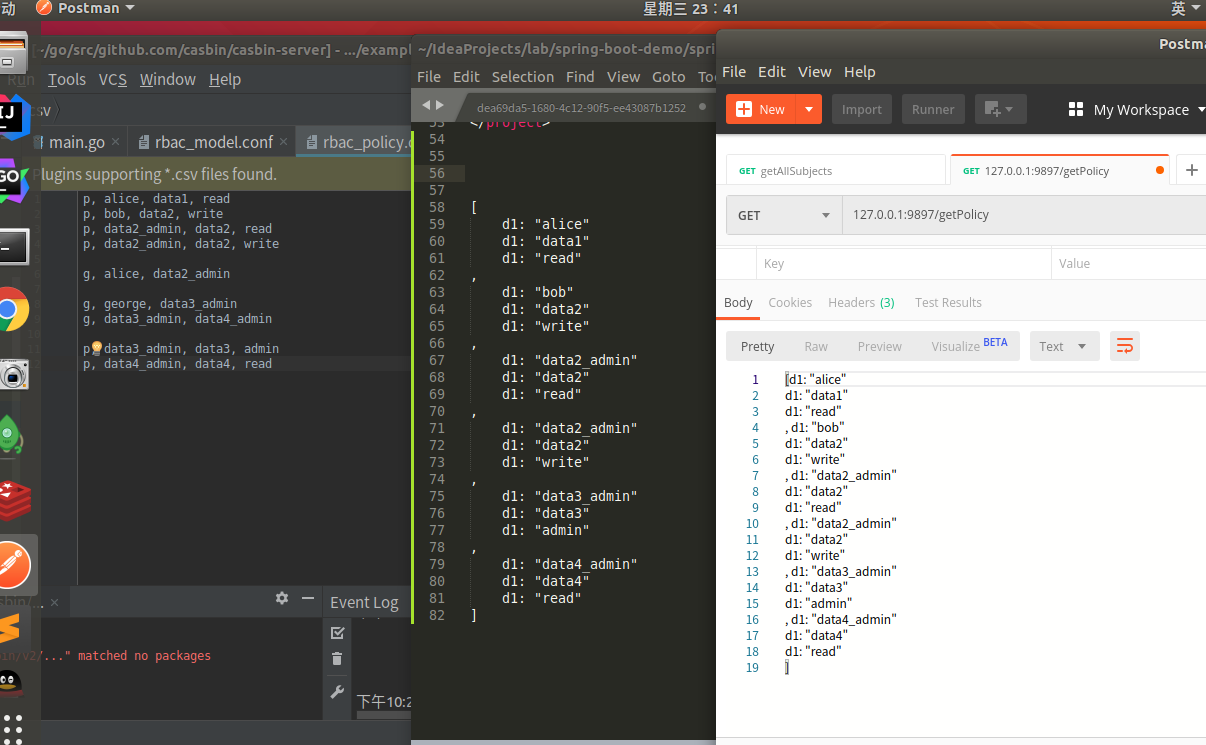Click the Value parameter field

pos(1128,264)
